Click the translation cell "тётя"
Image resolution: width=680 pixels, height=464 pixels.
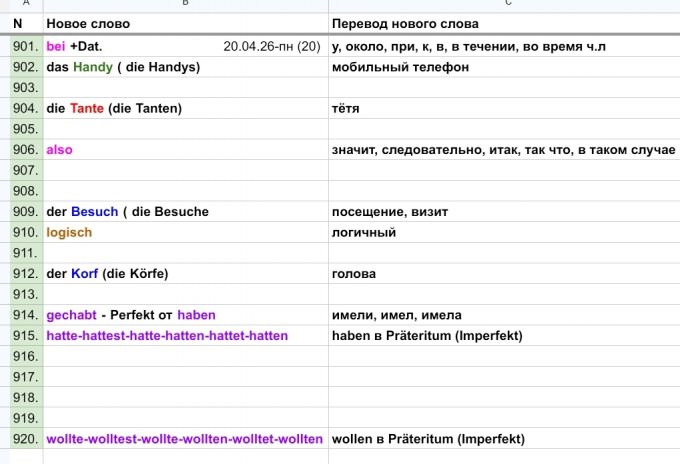[x=504, y=108]
